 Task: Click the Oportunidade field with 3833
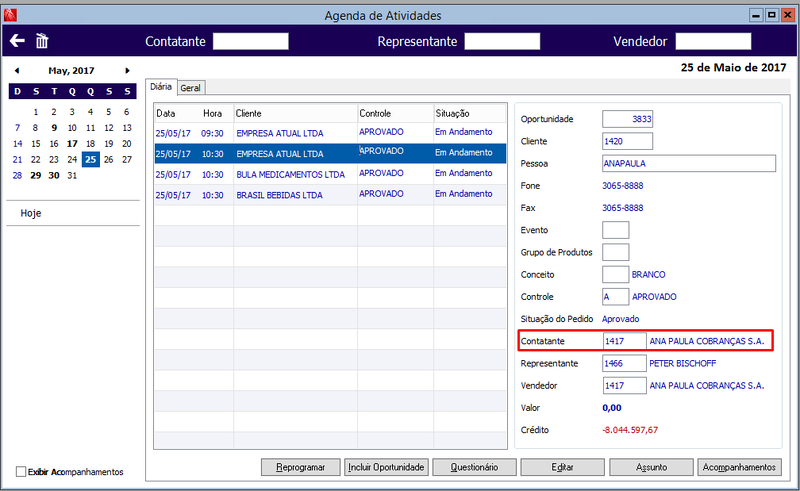point(627,119)
